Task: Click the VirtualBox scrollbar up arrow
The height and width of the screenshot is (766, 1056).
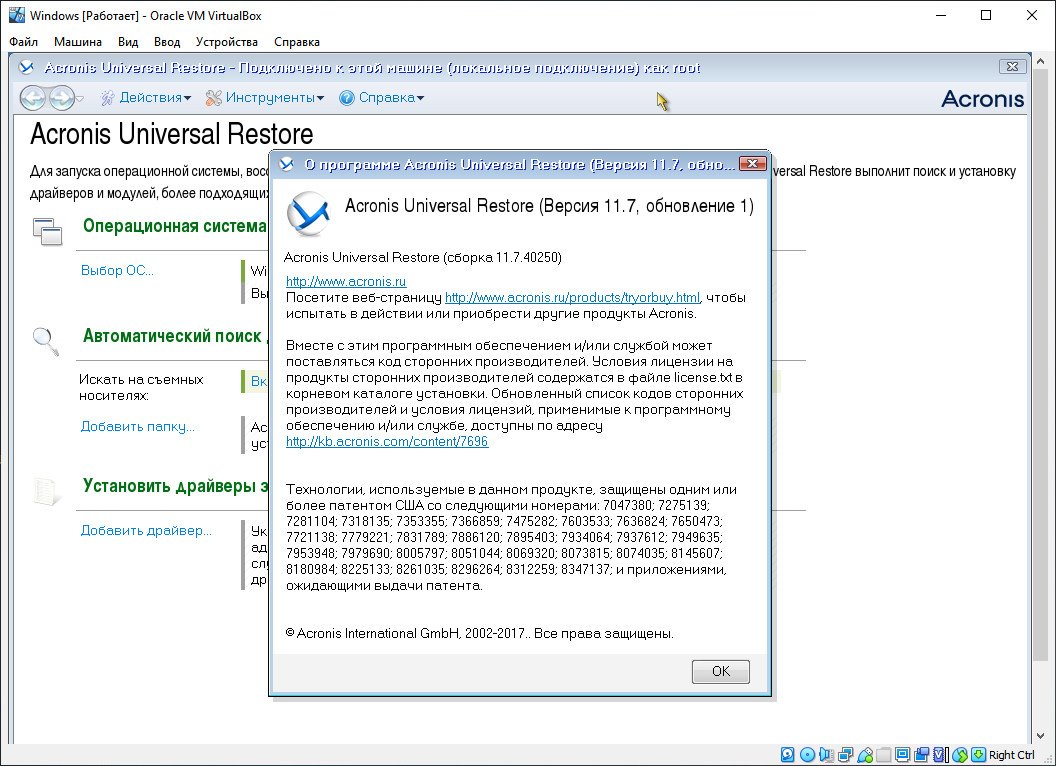Action: (1041, 61)
